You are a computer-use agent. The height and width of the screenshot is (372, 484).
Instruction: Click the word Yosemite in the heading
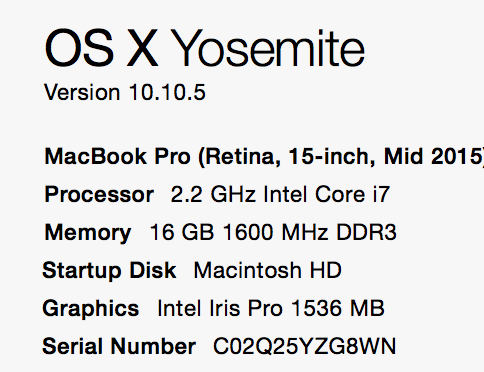tap(269, 48)
